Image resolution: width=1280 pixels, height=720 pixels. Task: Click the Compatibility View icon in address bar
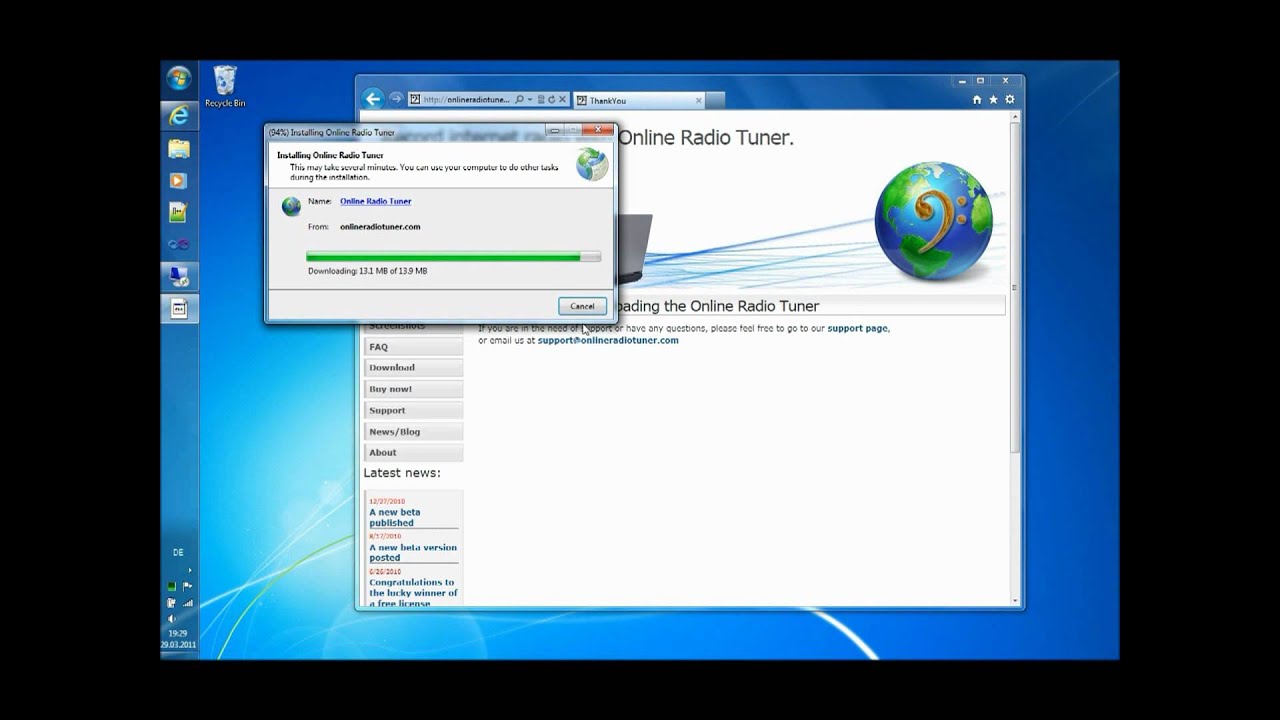(x=541, y=100)
